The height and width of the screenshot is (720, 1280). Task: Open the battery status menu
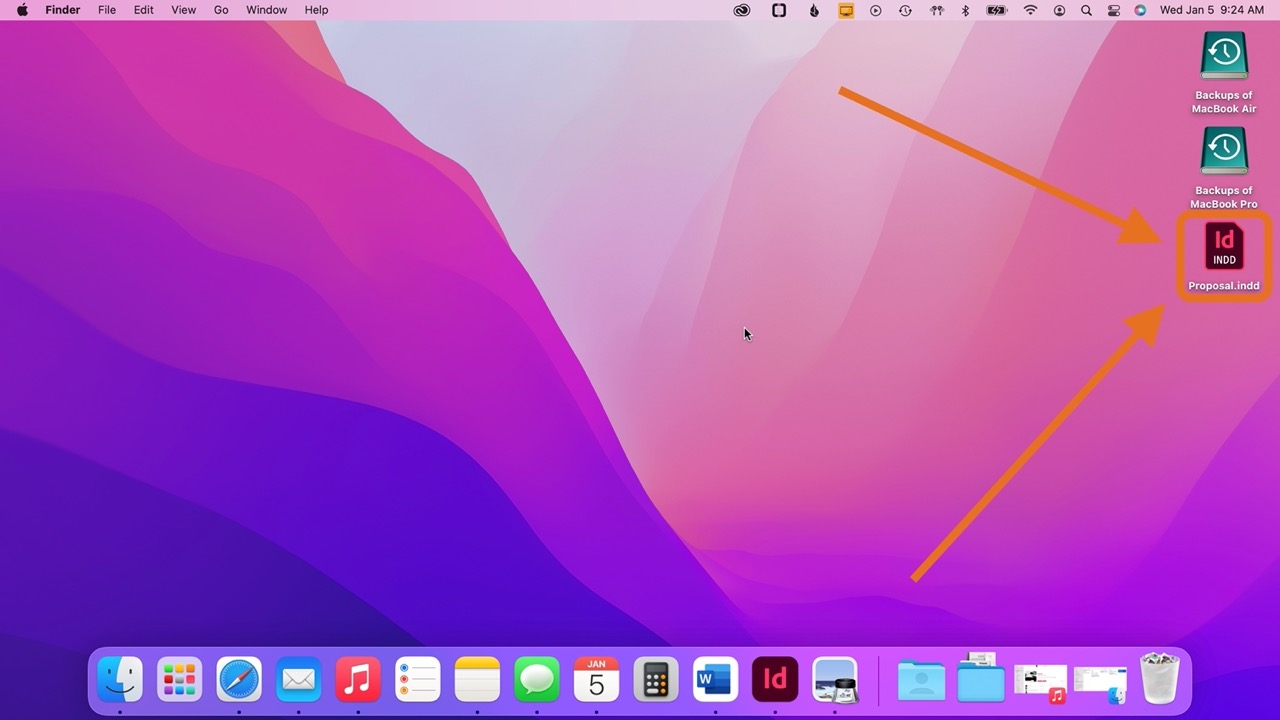pos(997,10)
